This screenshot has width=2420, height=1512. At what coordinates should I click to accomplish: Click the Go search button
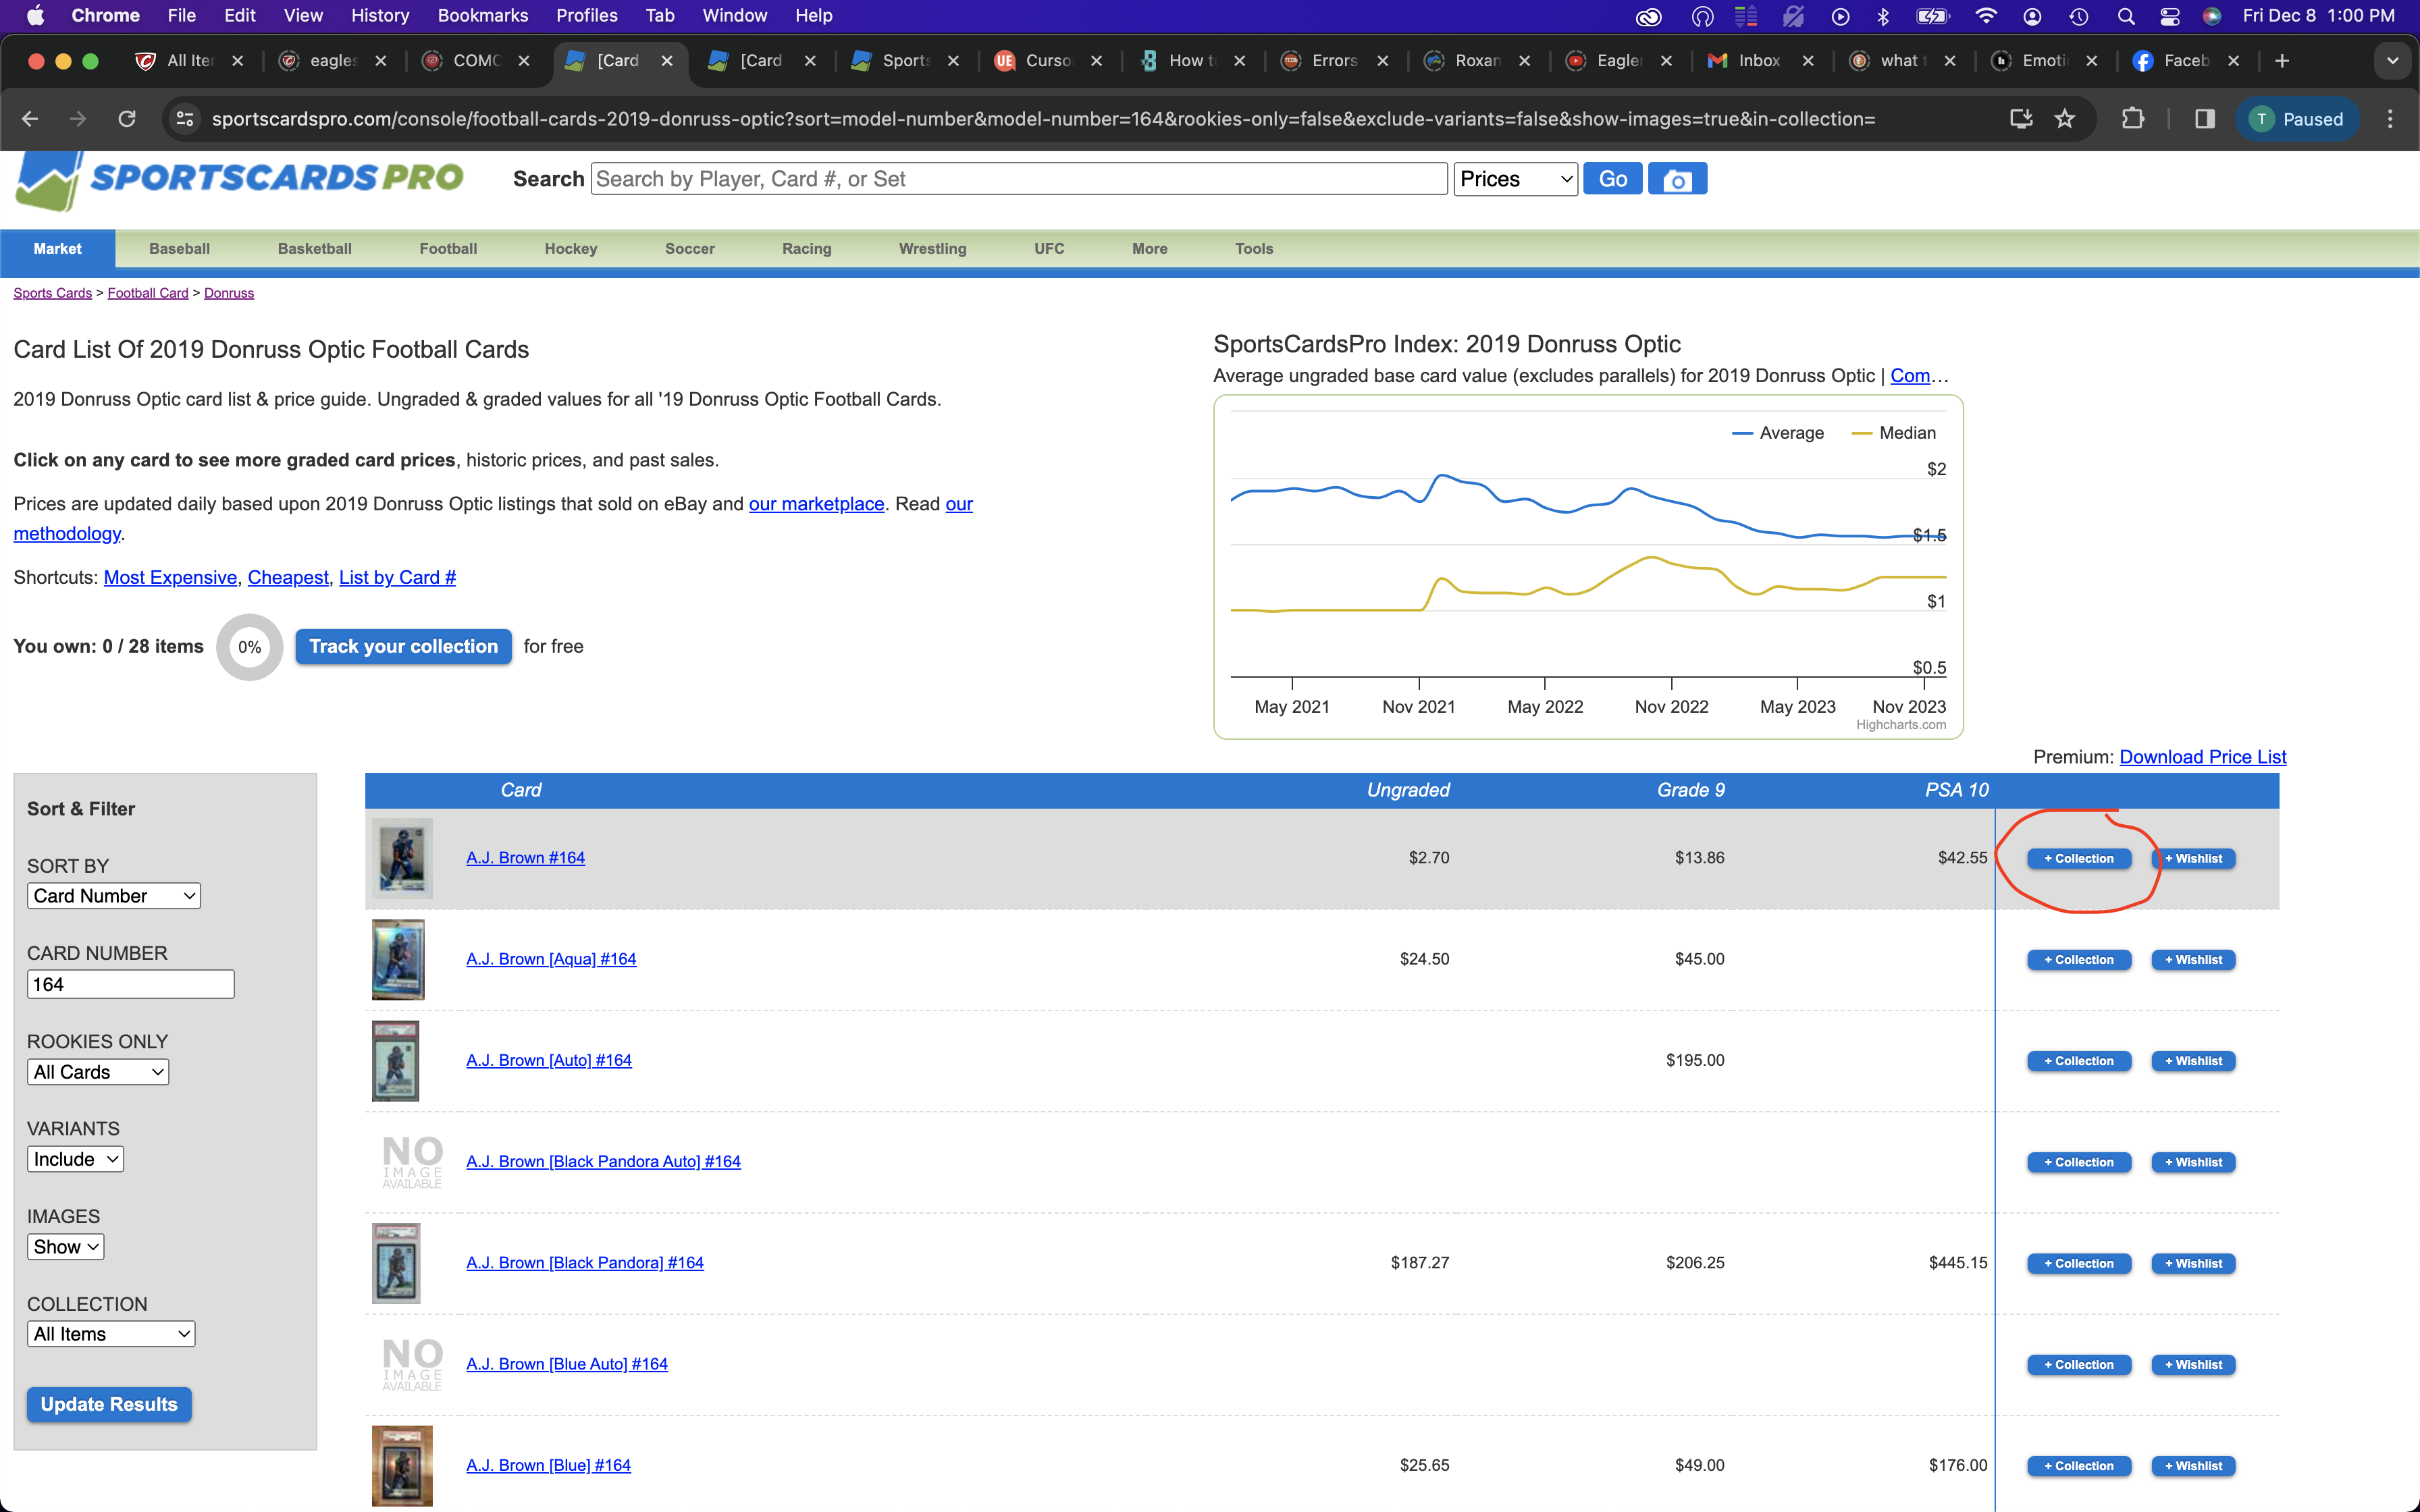tap(1612, 179)
